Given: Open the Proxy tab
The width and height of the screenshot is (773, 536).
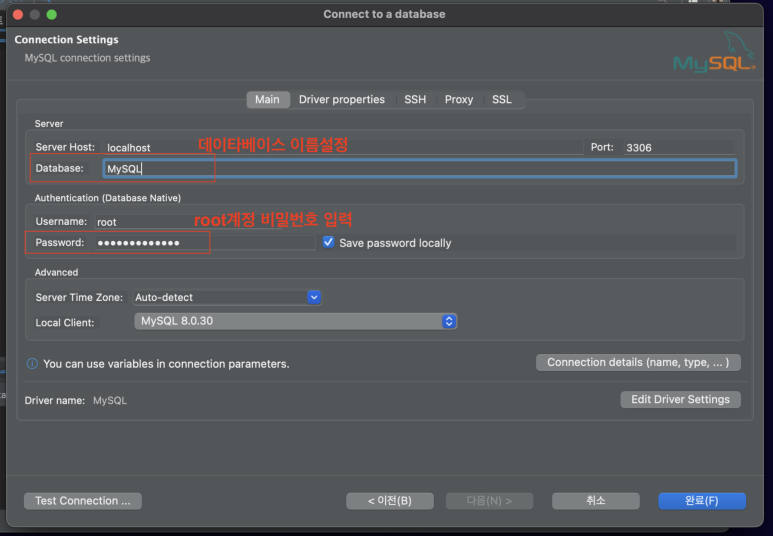Looking at the screenshot, I should tap(459, 100).
